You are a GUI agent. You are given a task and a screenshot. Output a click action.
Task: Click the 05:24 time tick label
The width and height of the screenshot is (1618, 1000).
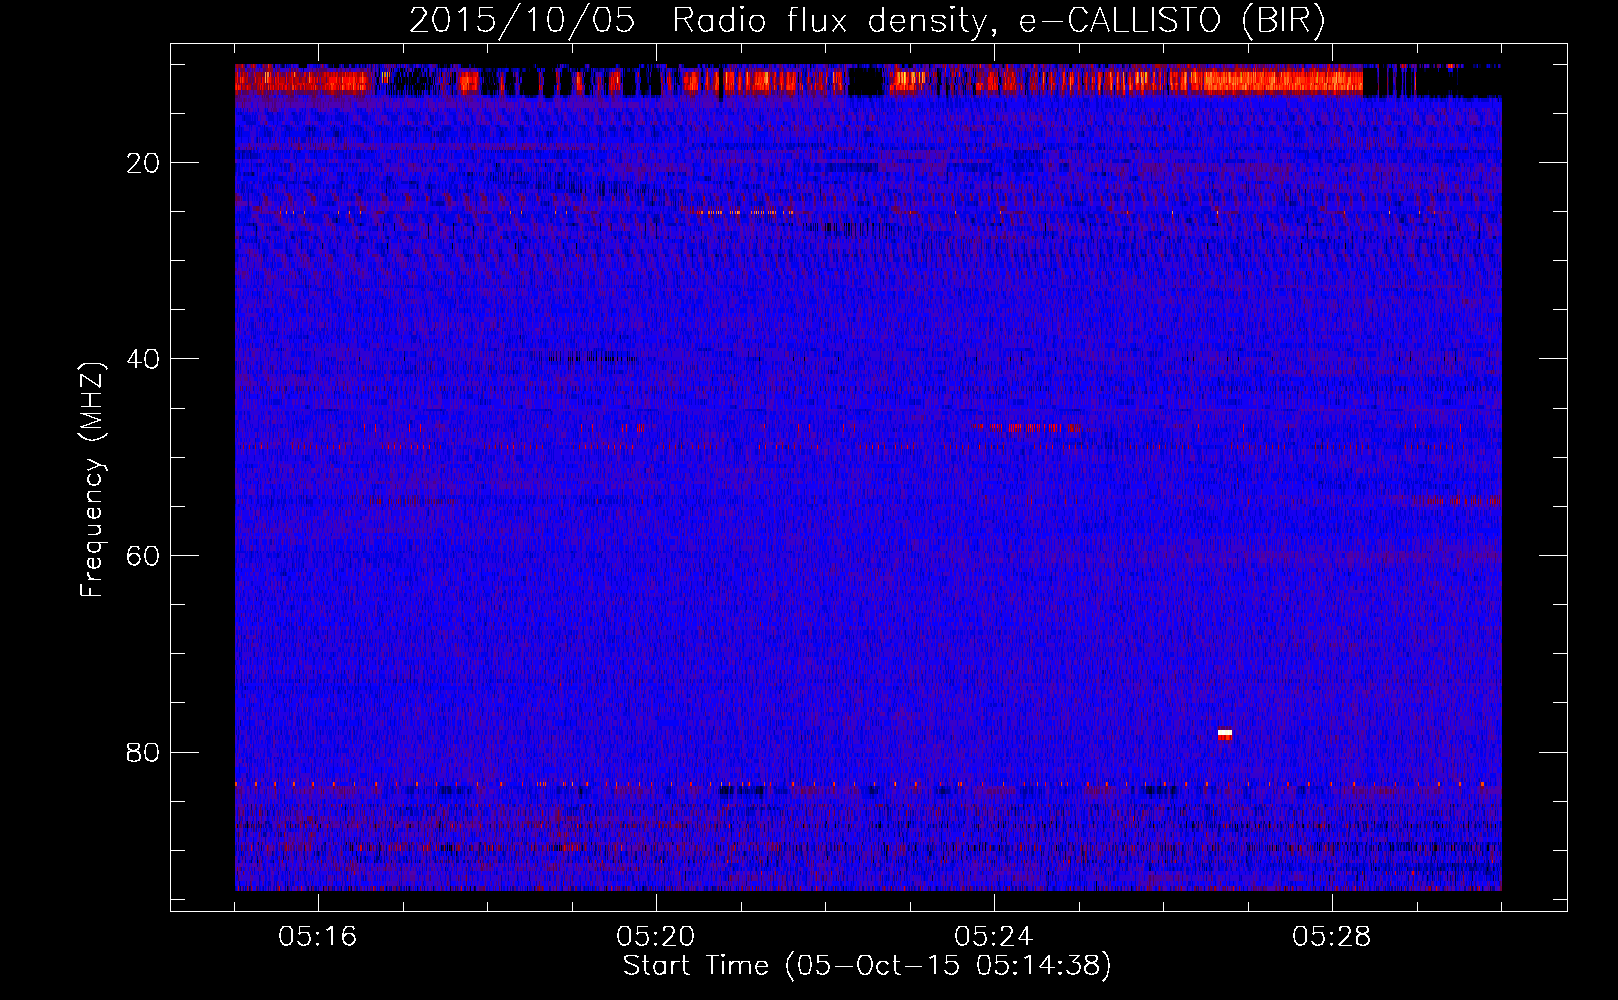point(994,937)
